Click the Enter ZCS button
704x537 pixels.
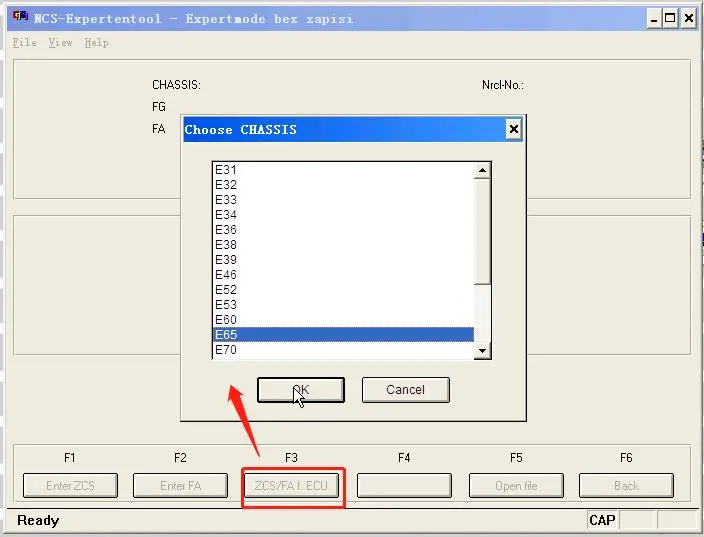click(x=70, y=485)
